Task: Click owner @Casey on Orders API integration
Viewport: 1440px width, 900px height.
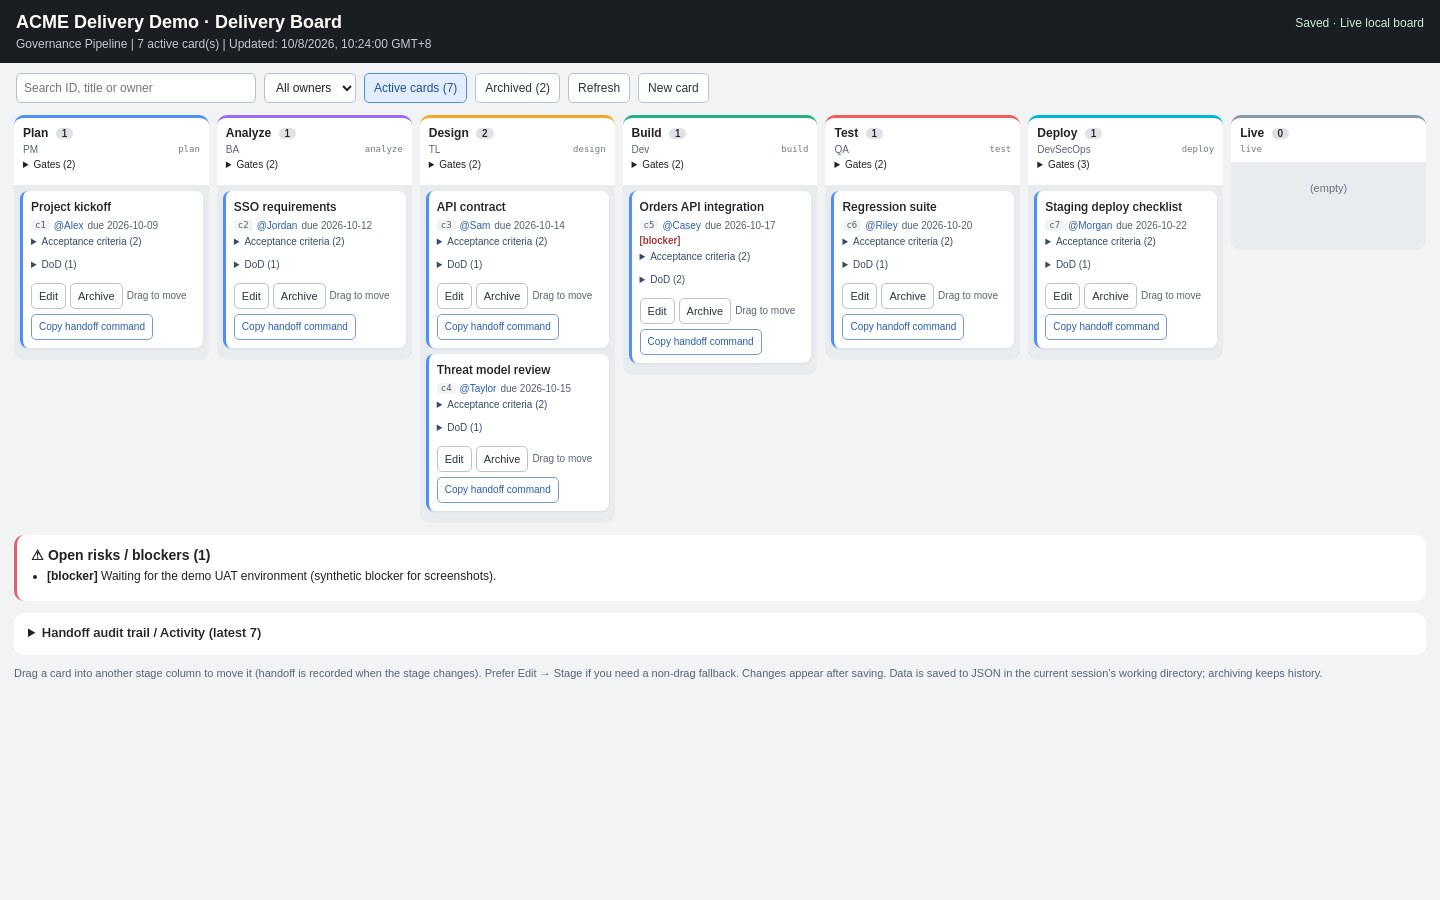Action: click(x=681, y=226)
